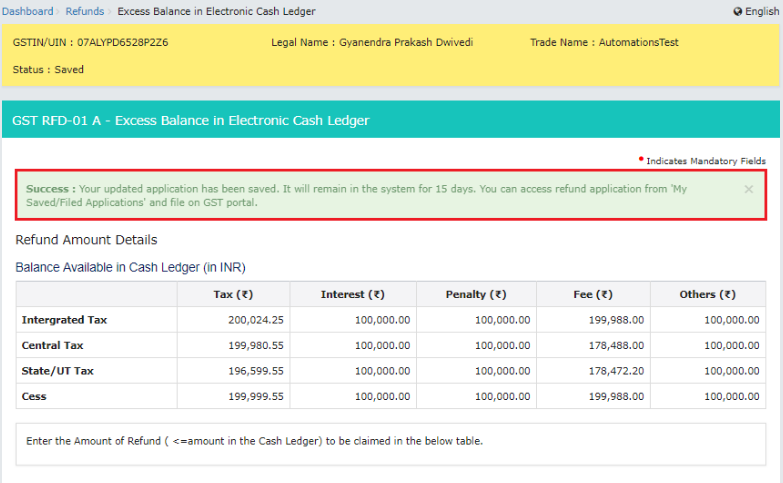The image size is (783, 483).
Task: Select the GSTIN/UIN value 07ALYPD6528P2Z6
Action: tap(122, 42)
